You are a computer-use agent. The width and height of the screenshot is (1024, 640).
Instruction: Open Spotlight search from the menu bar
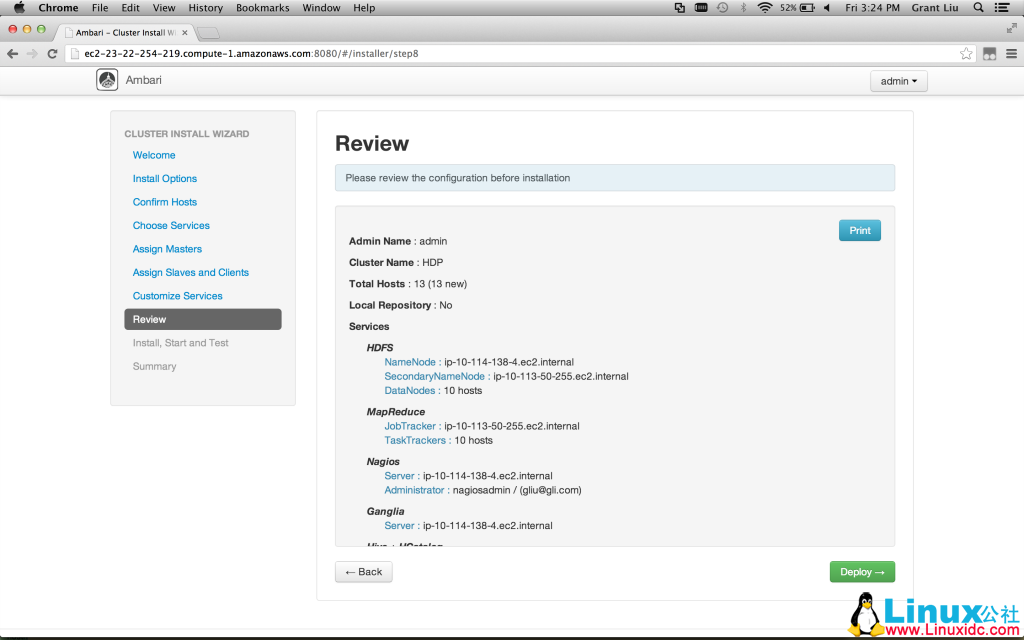[978, 7]
